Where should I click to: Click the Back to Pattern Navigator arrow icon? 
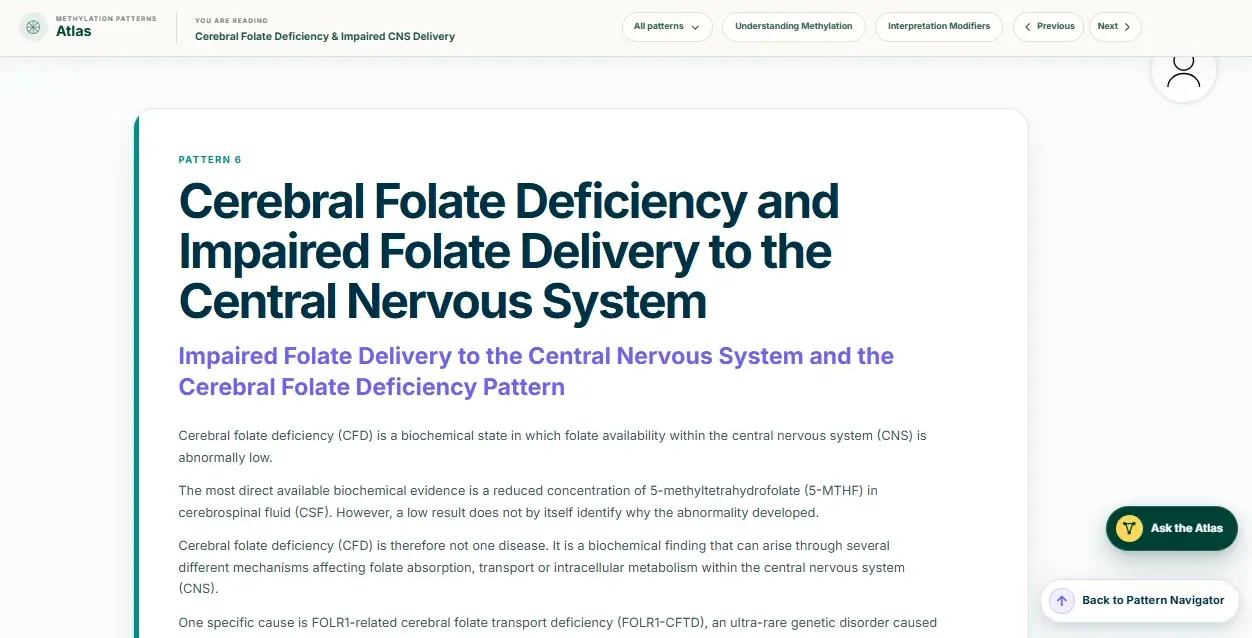click(1062, 601)
